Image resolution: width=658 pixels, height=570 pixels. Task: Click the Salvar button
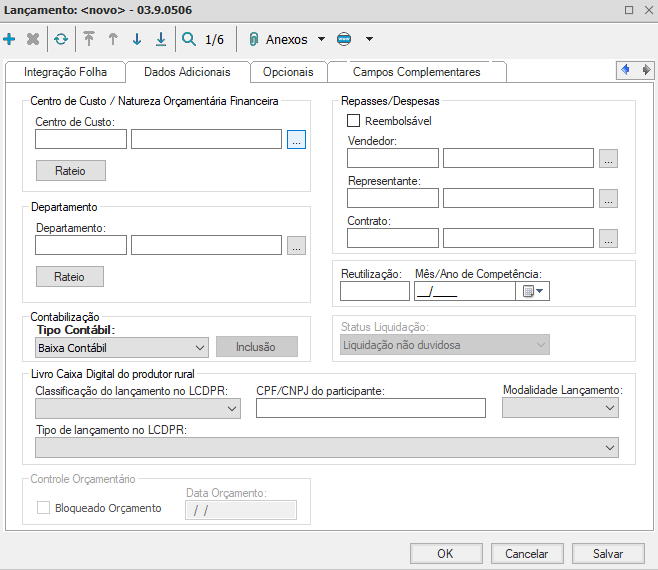607,553
